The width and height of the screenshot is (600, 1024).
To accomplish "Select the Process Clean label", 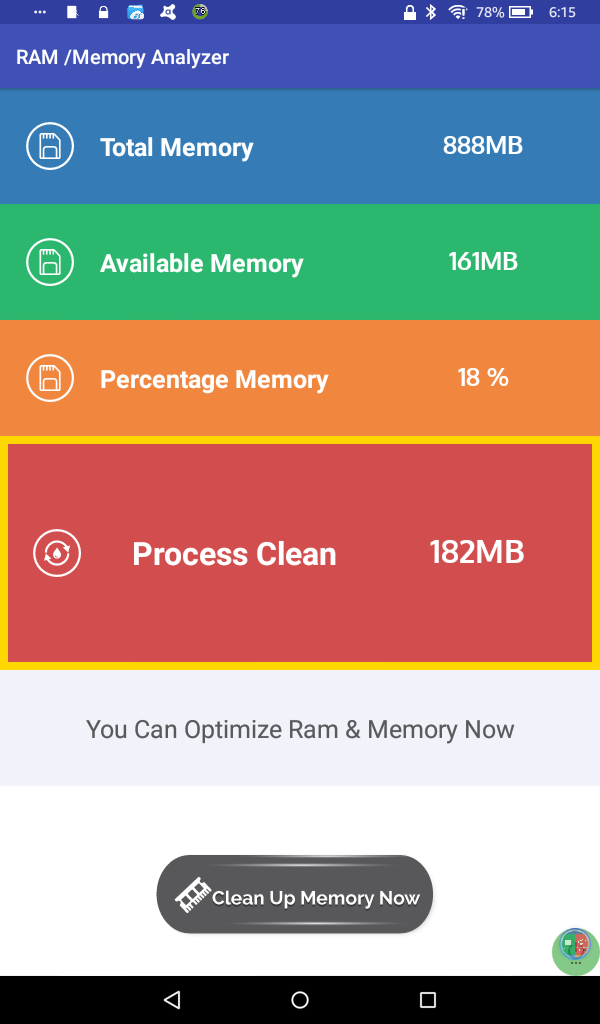I will tap(234, 554).
